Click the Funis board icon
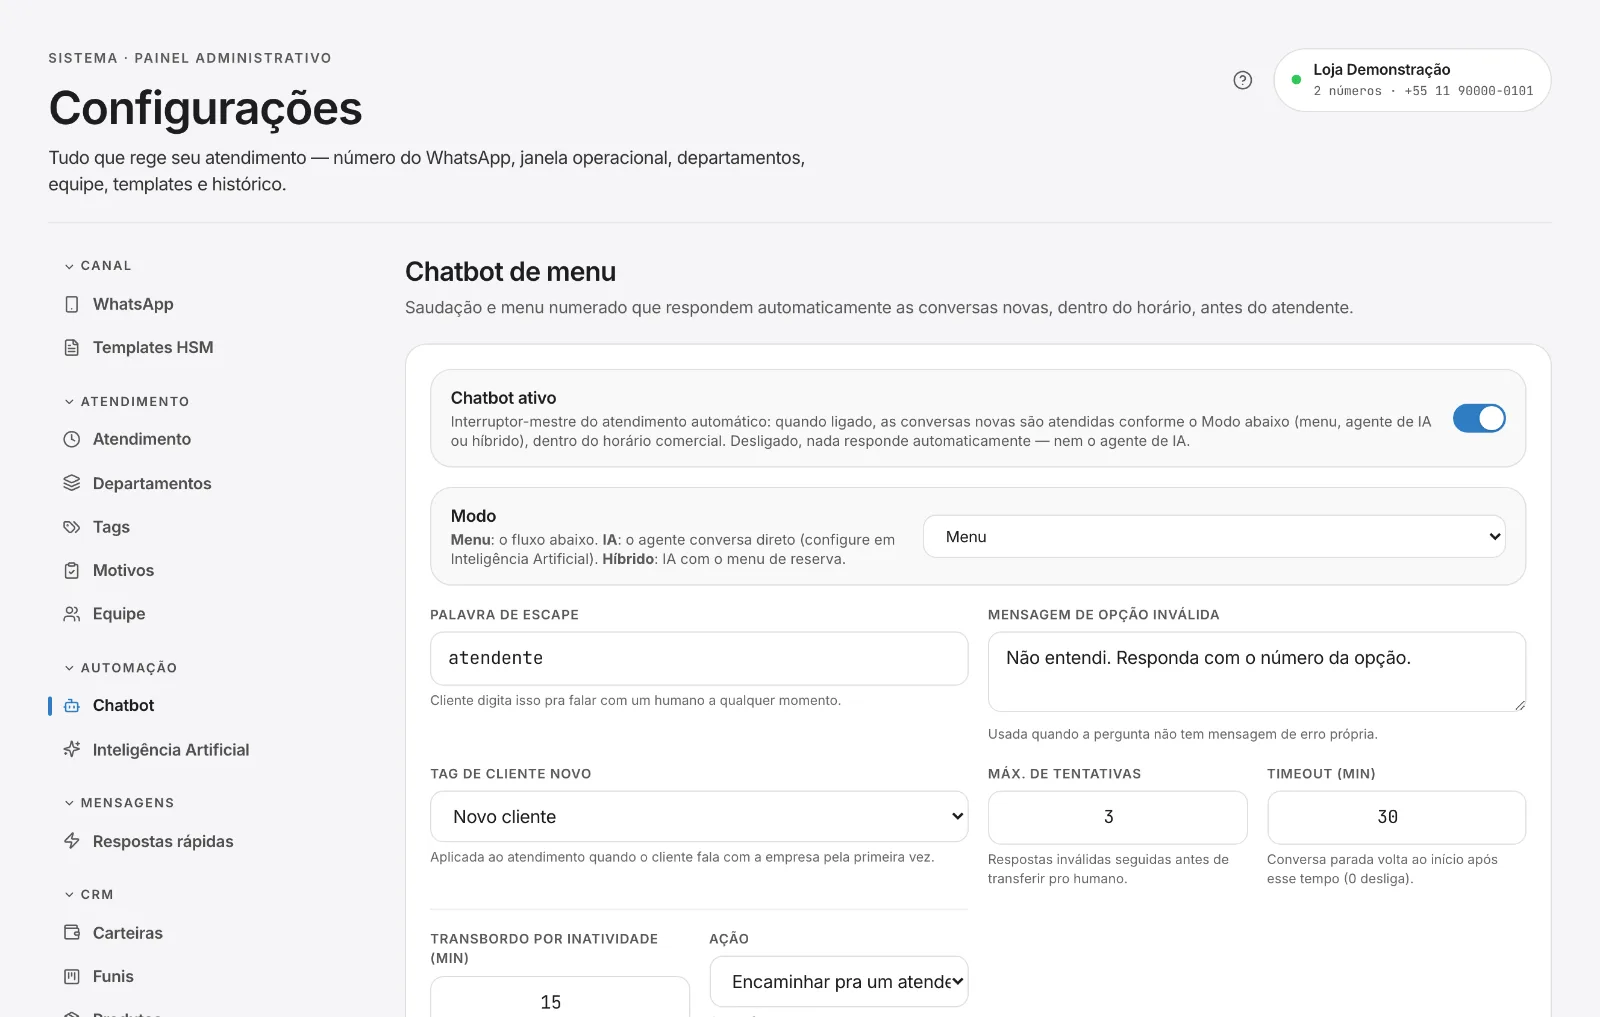The width and height of the screenshot is (1600, 1017). coord(72,976)
